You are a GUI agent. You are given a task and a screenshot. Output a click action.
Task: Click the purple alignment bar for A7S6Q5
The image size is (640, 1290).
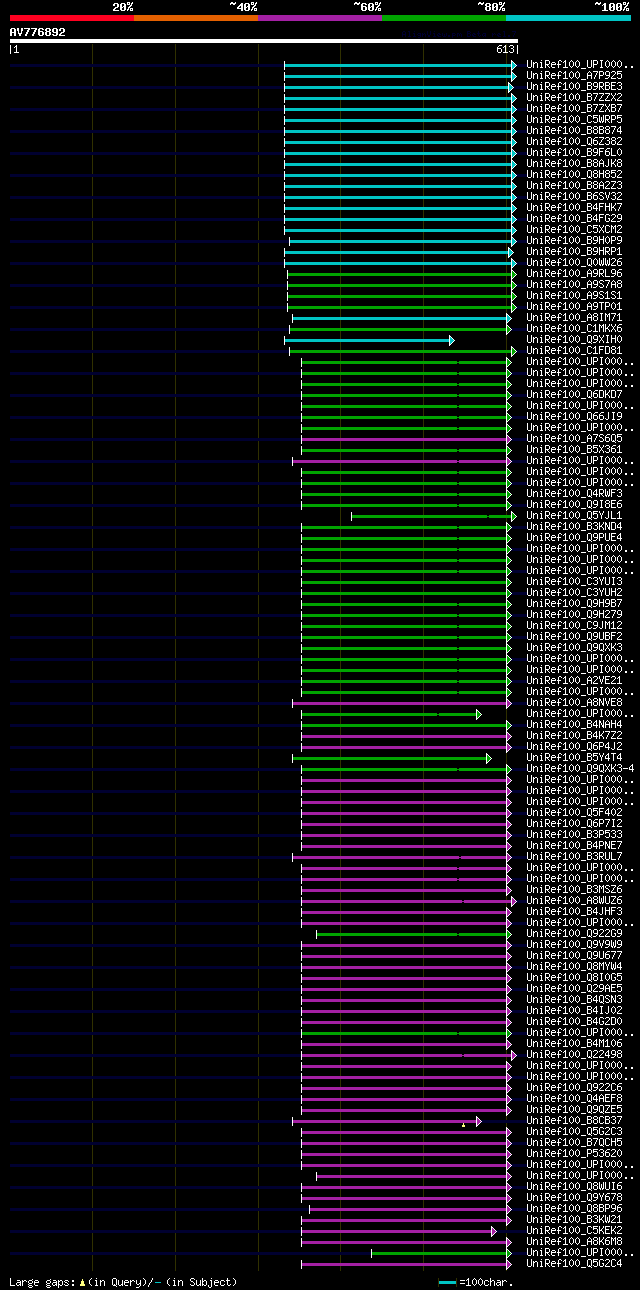[x=406, y=439]
